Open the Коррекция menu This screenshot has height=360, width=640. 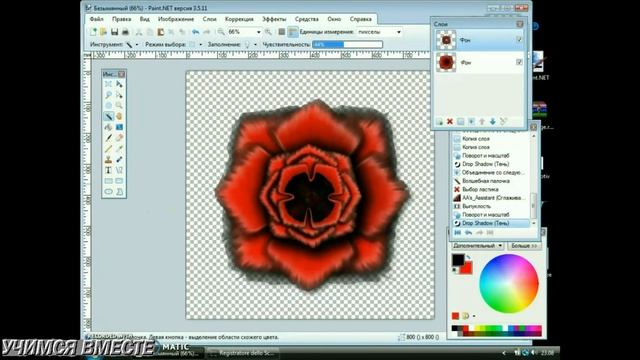pyautogui.click(x=239, y=19)
